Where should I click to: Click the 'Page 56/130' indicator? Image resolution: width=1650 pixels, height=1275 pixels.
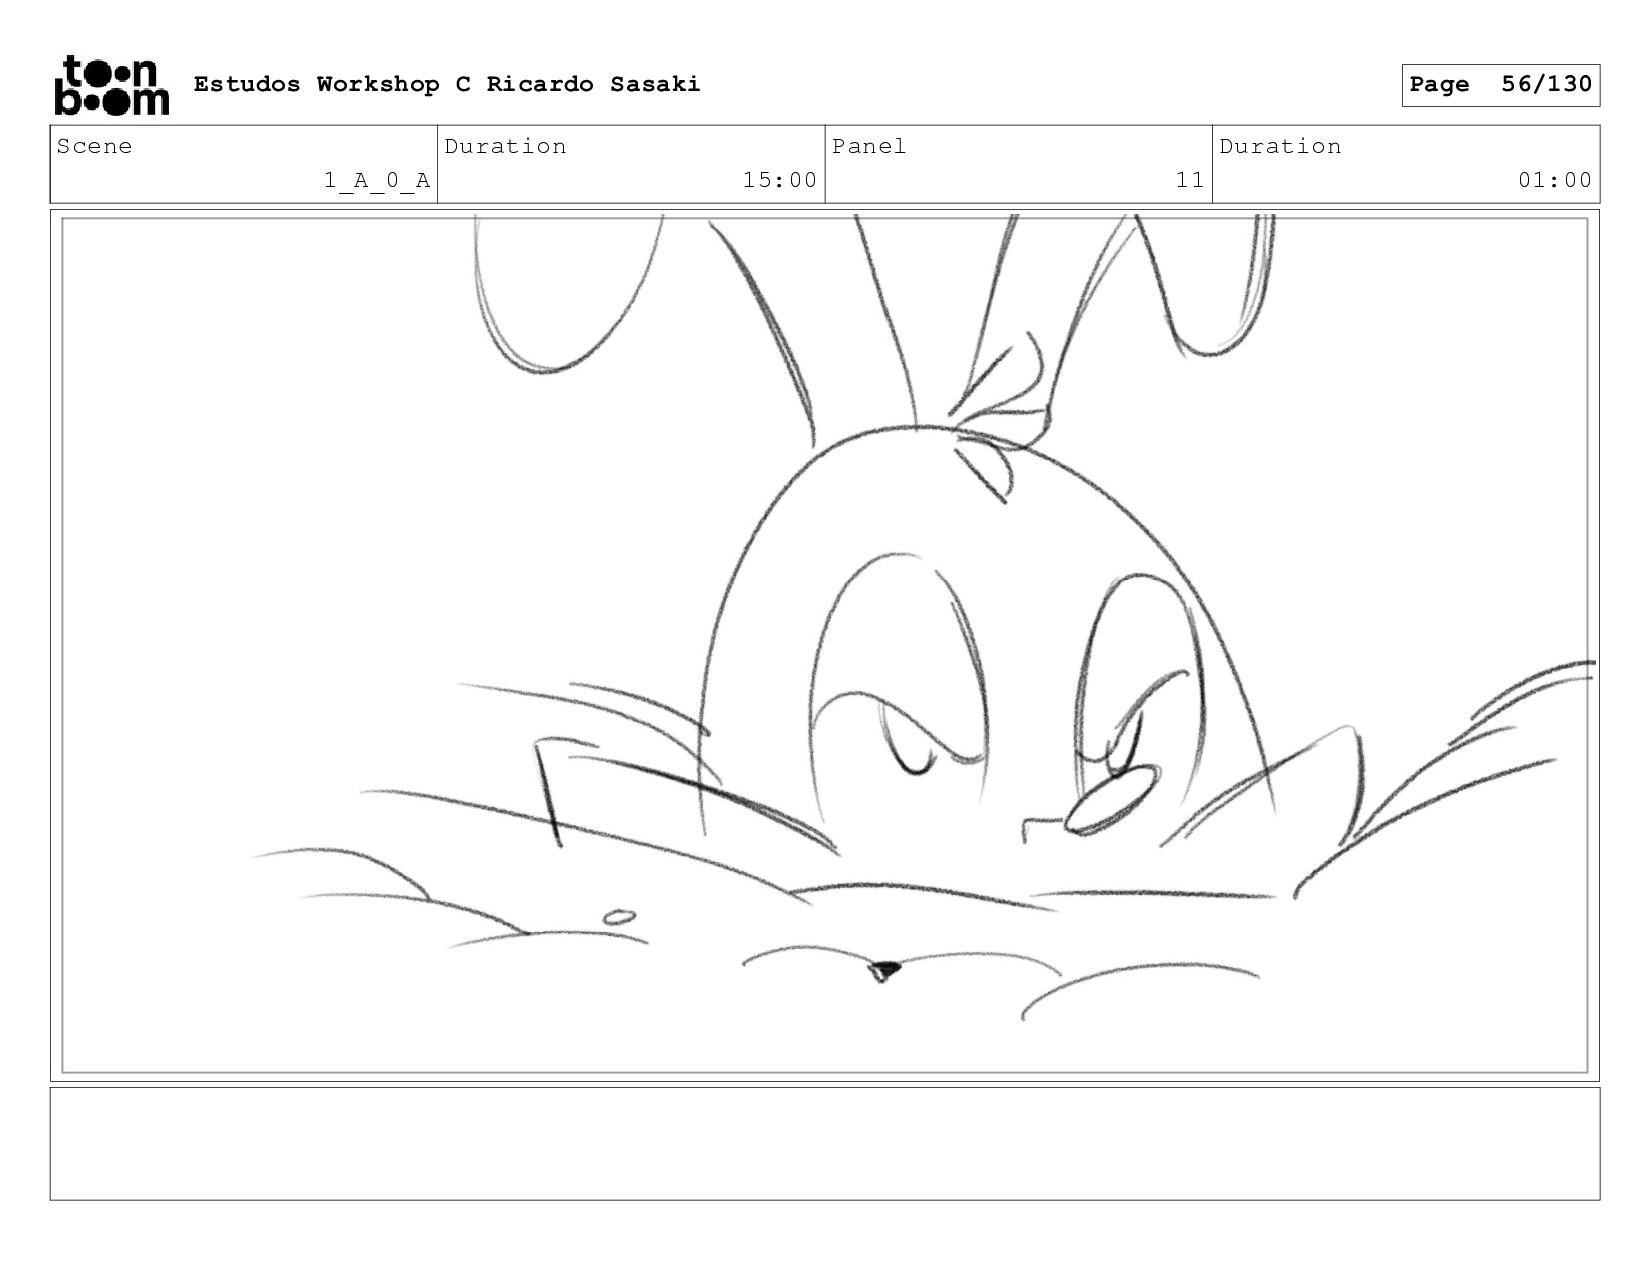coord(1500,85)
